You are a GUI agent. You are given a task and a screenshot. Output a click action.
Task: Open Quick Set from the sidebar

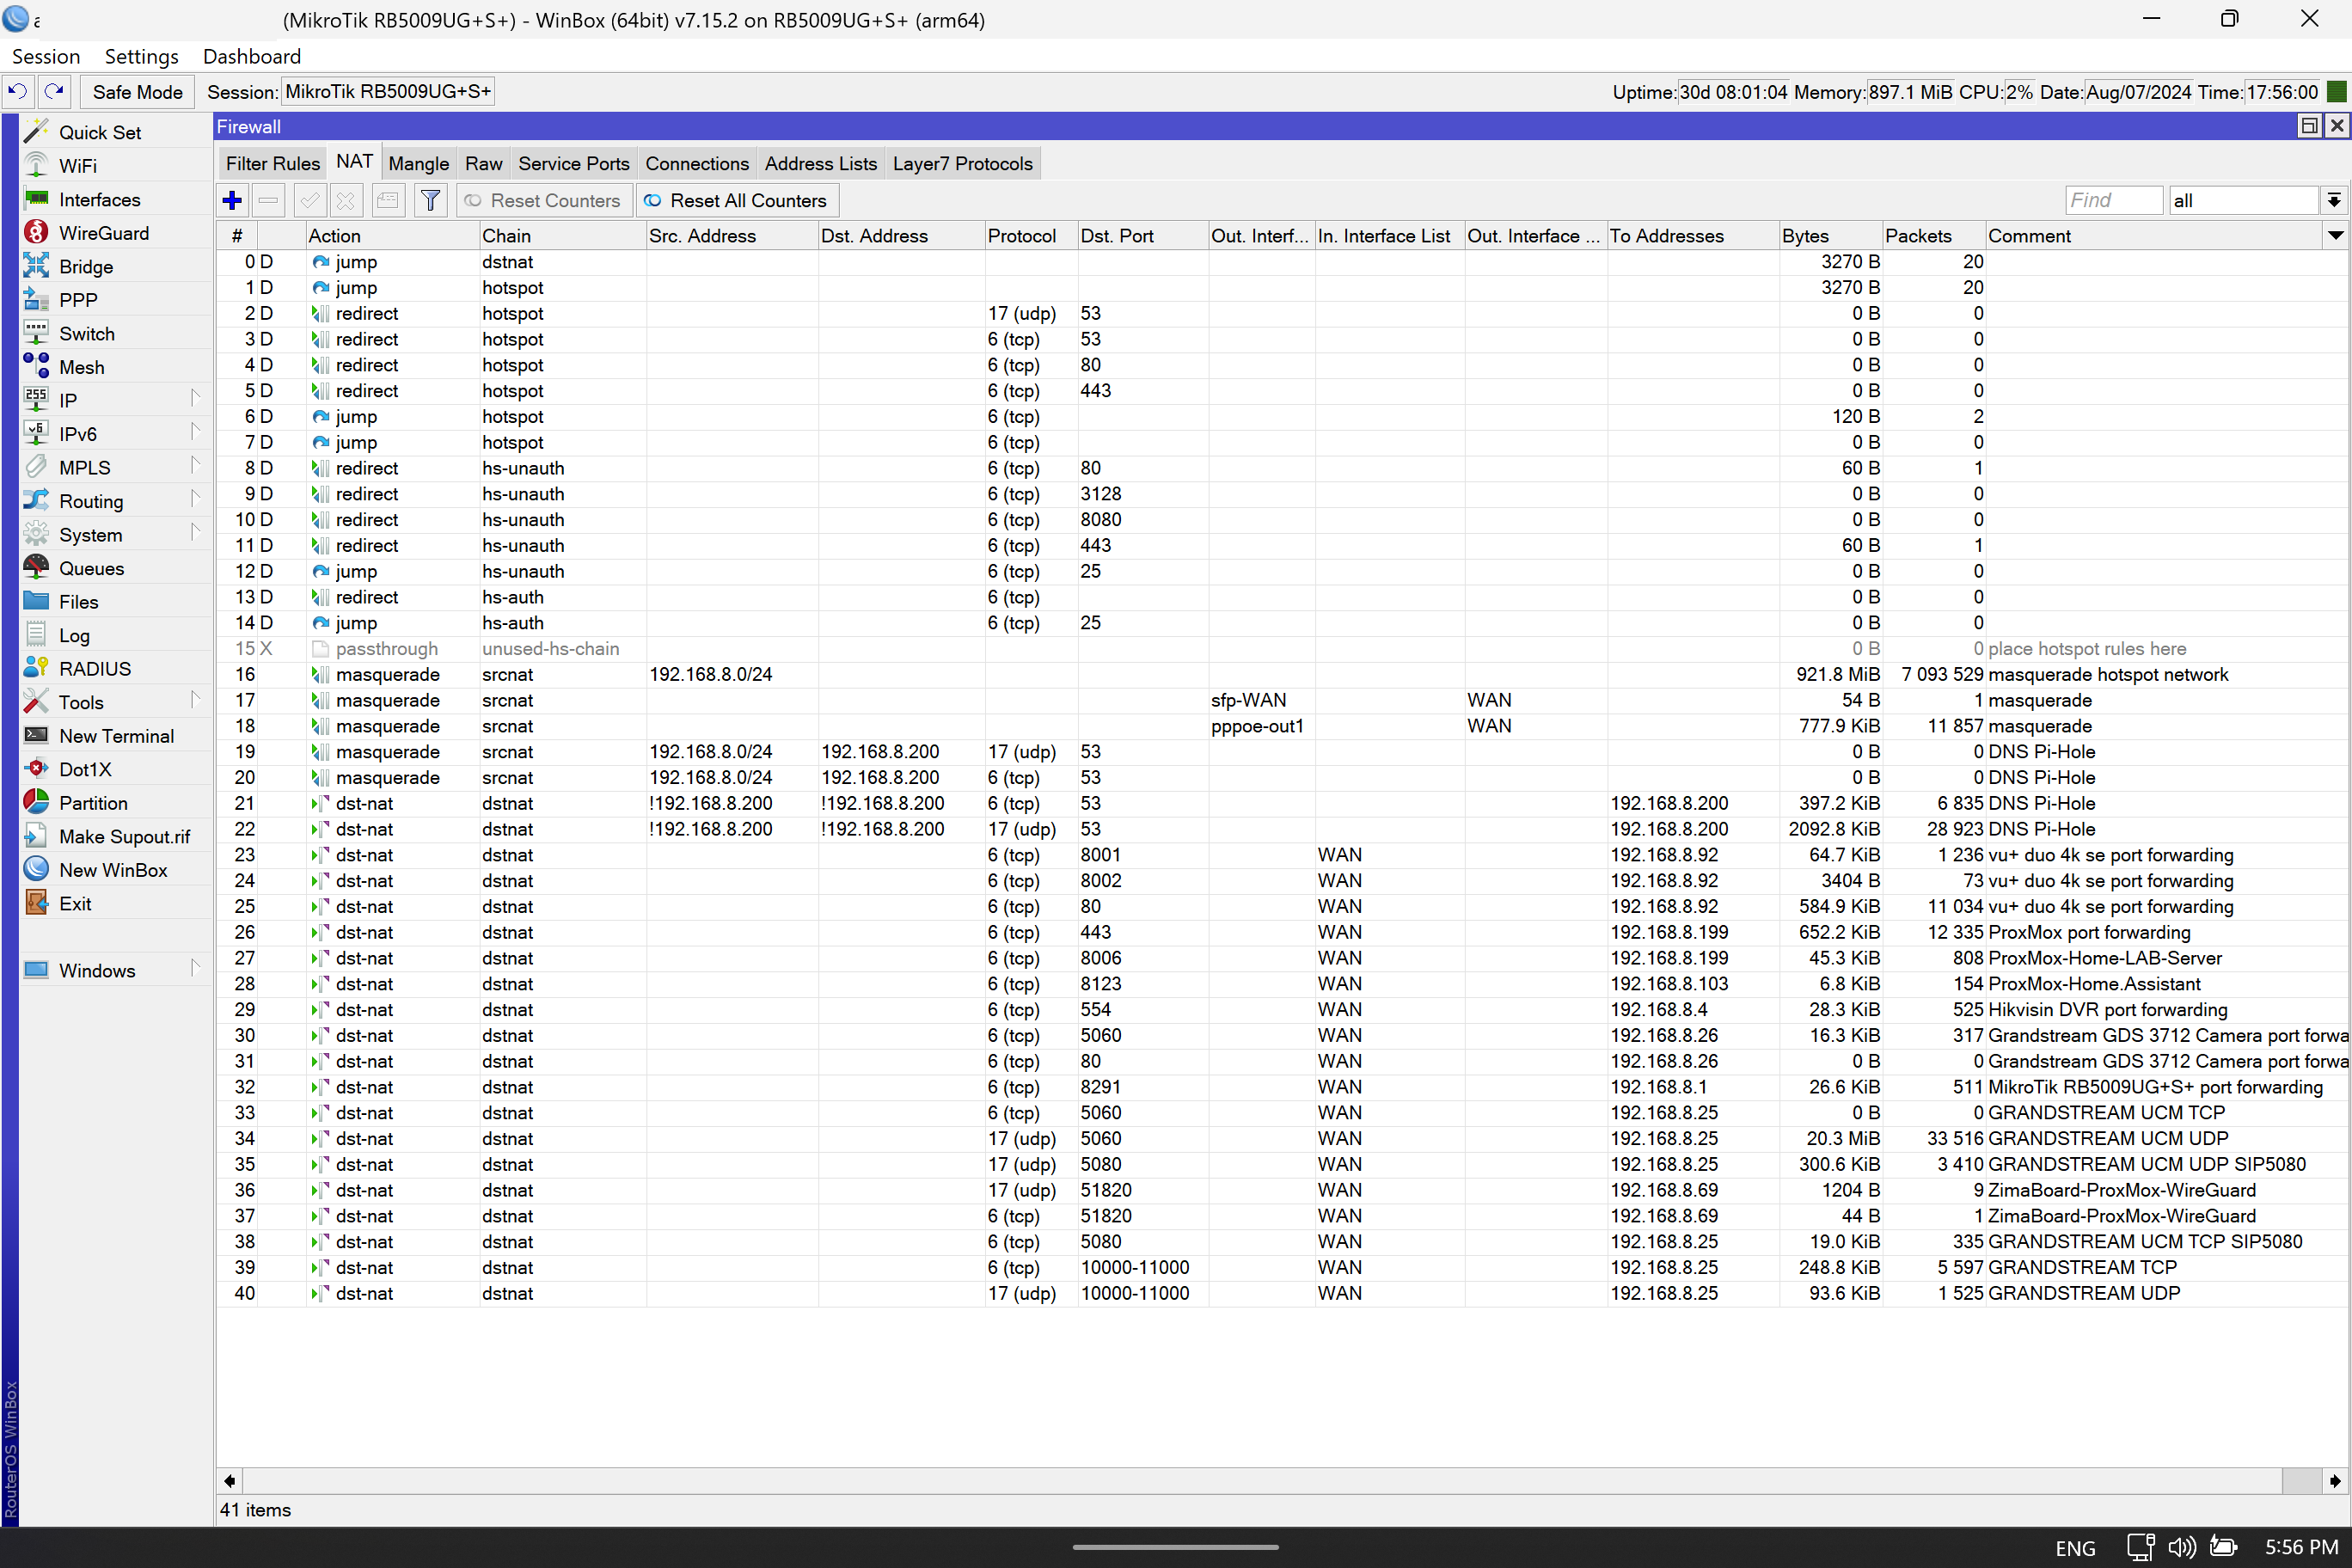click(x=99, y=131)
